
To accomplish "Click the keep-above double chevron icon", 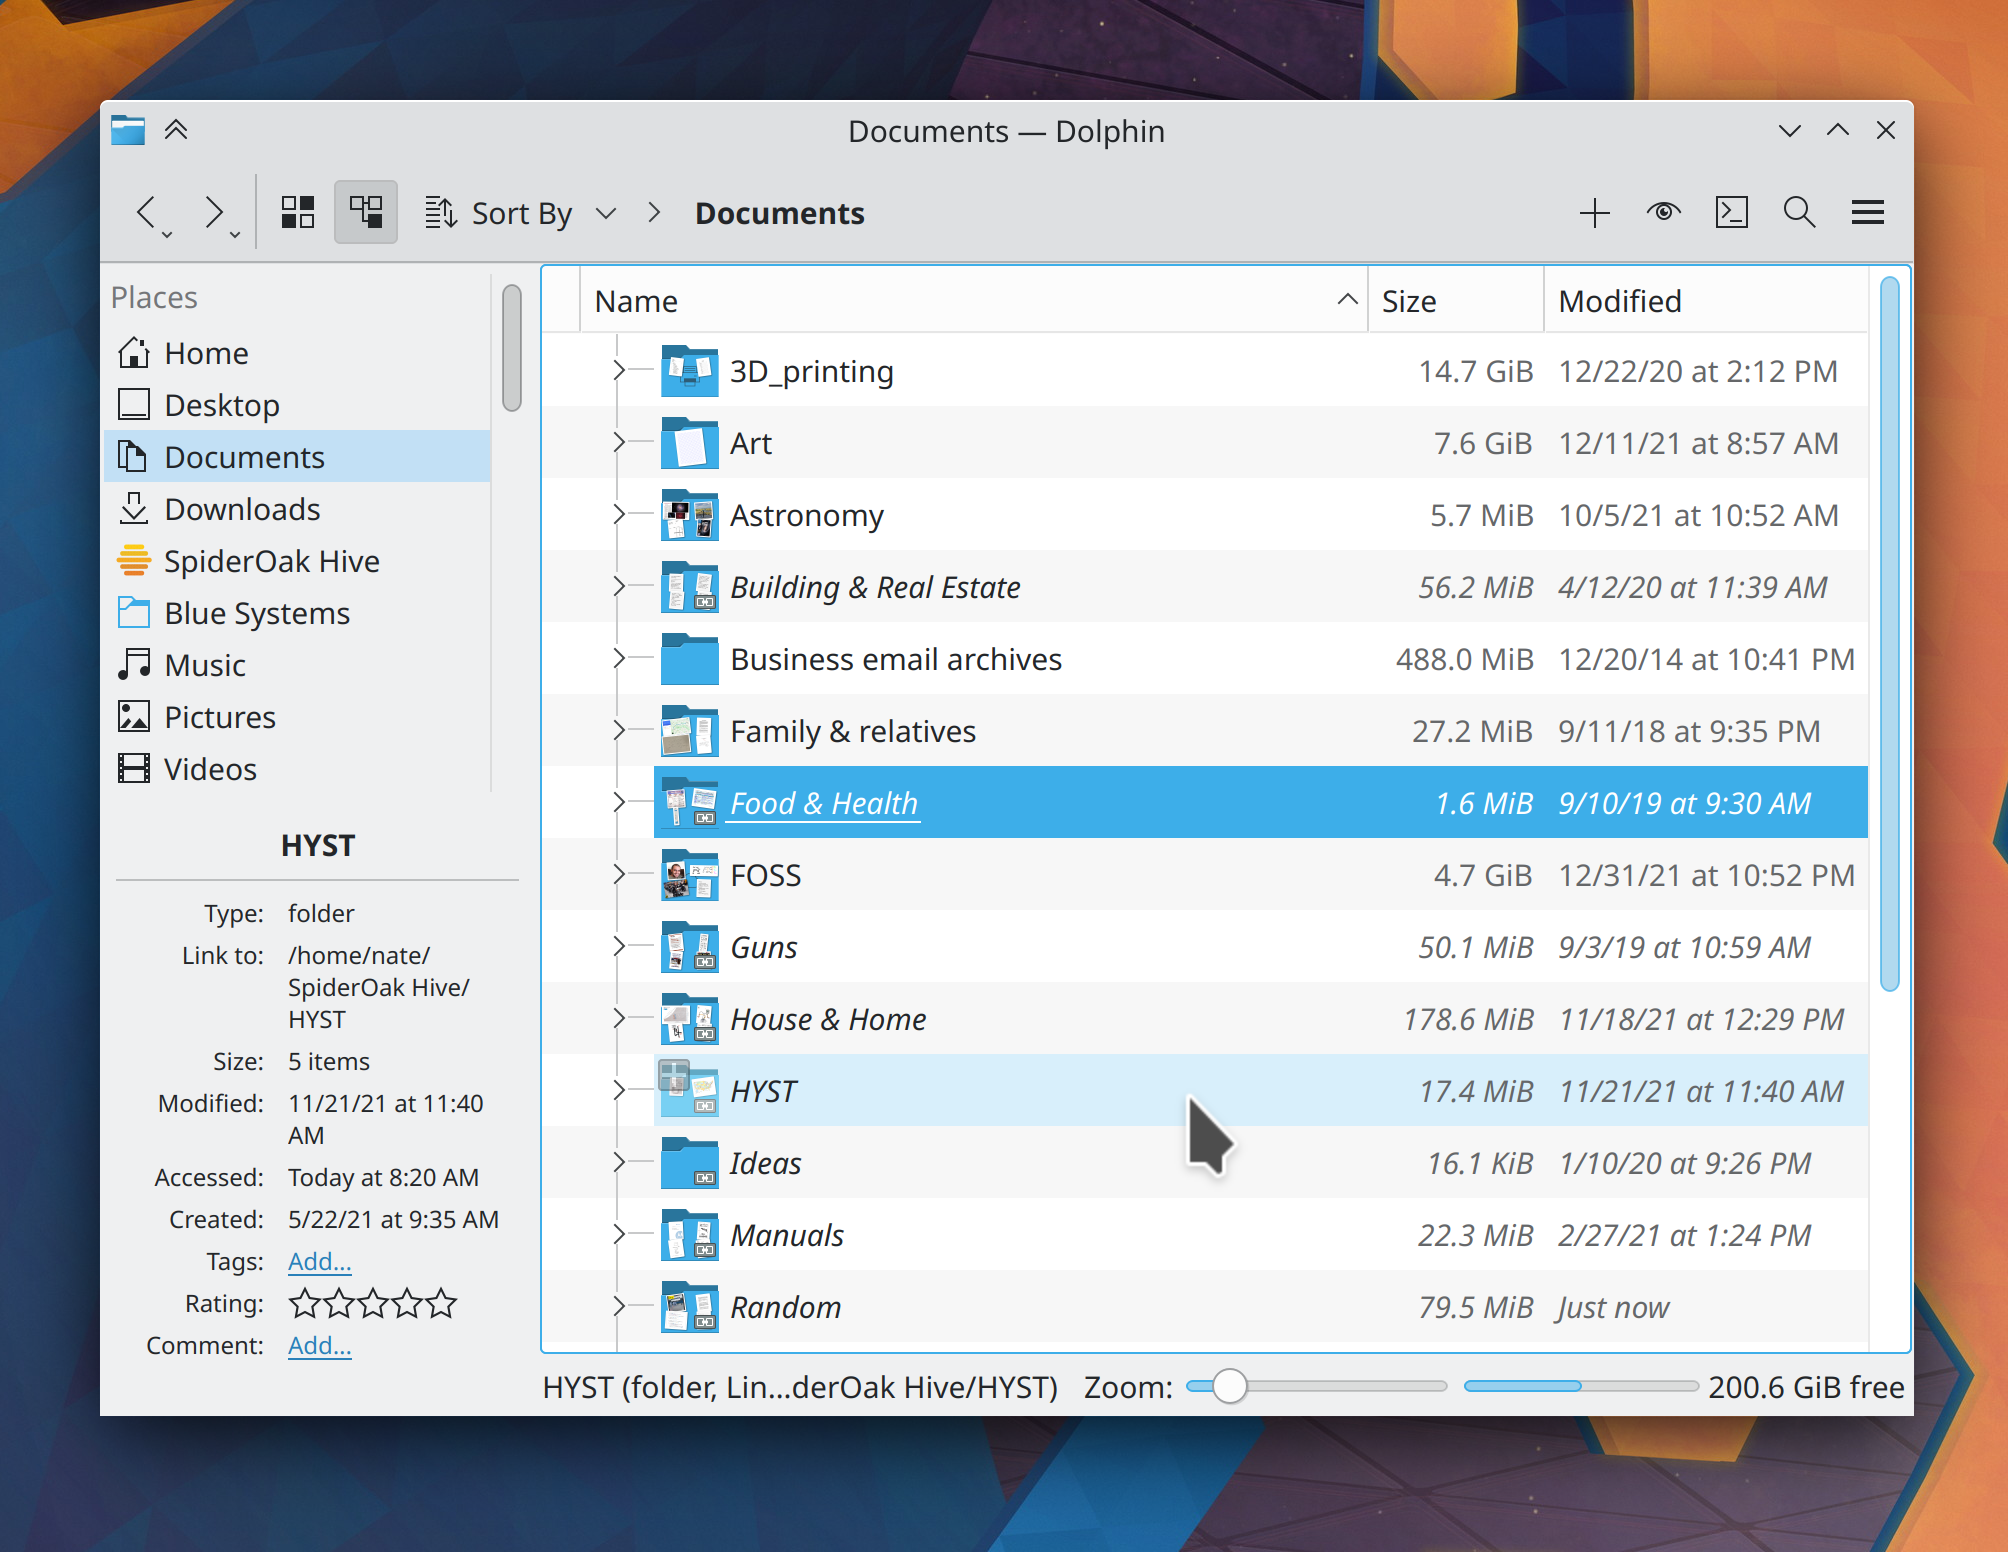I will pyautogui.click(x=176, y=130).
